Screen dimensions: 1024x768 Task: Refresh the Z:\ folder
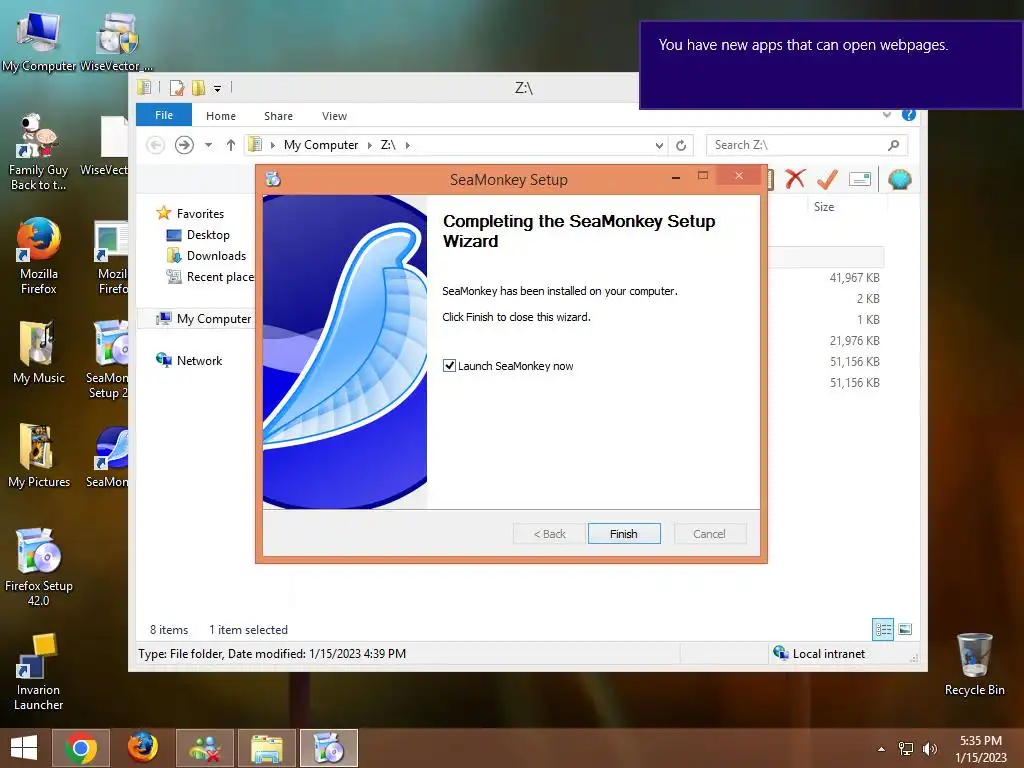[680, 145]
